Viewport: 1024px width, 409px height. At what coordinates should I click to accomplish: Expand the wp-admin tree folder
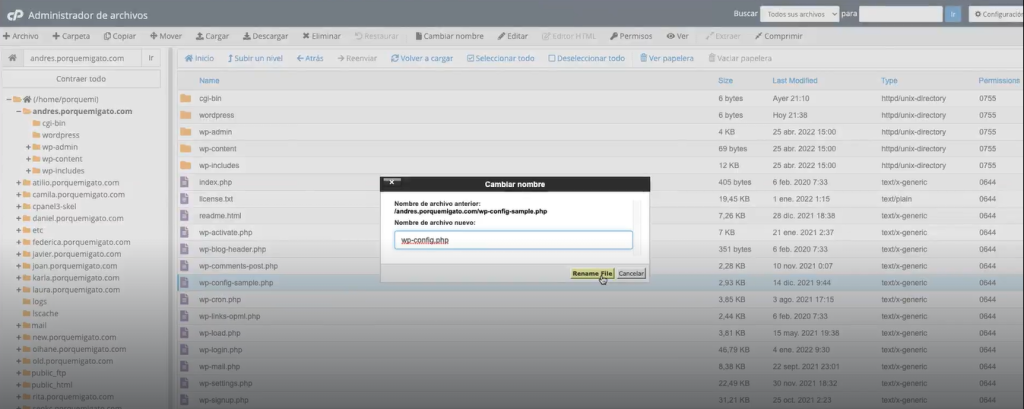(x=29, y=147)
